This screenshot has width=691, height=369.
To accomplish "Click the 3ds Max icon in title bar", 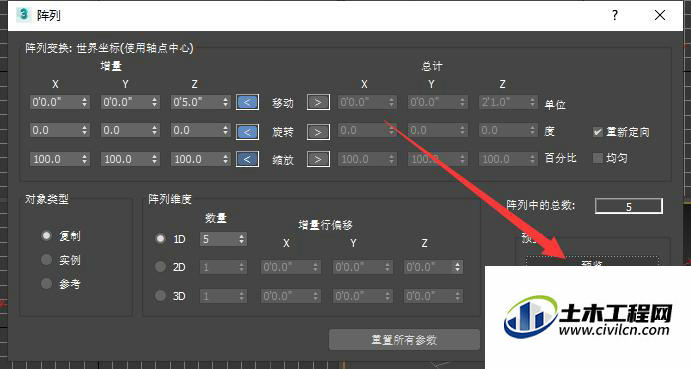I will 23,15.
